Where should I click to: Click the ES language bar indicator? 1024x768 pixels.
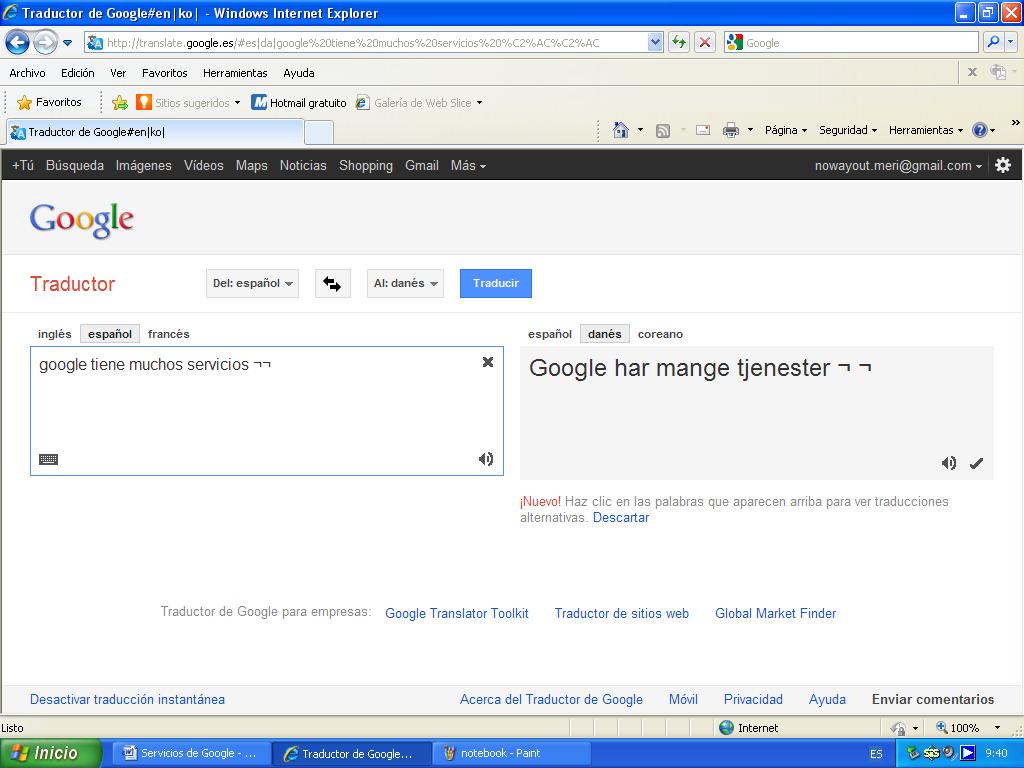[876, 754]
